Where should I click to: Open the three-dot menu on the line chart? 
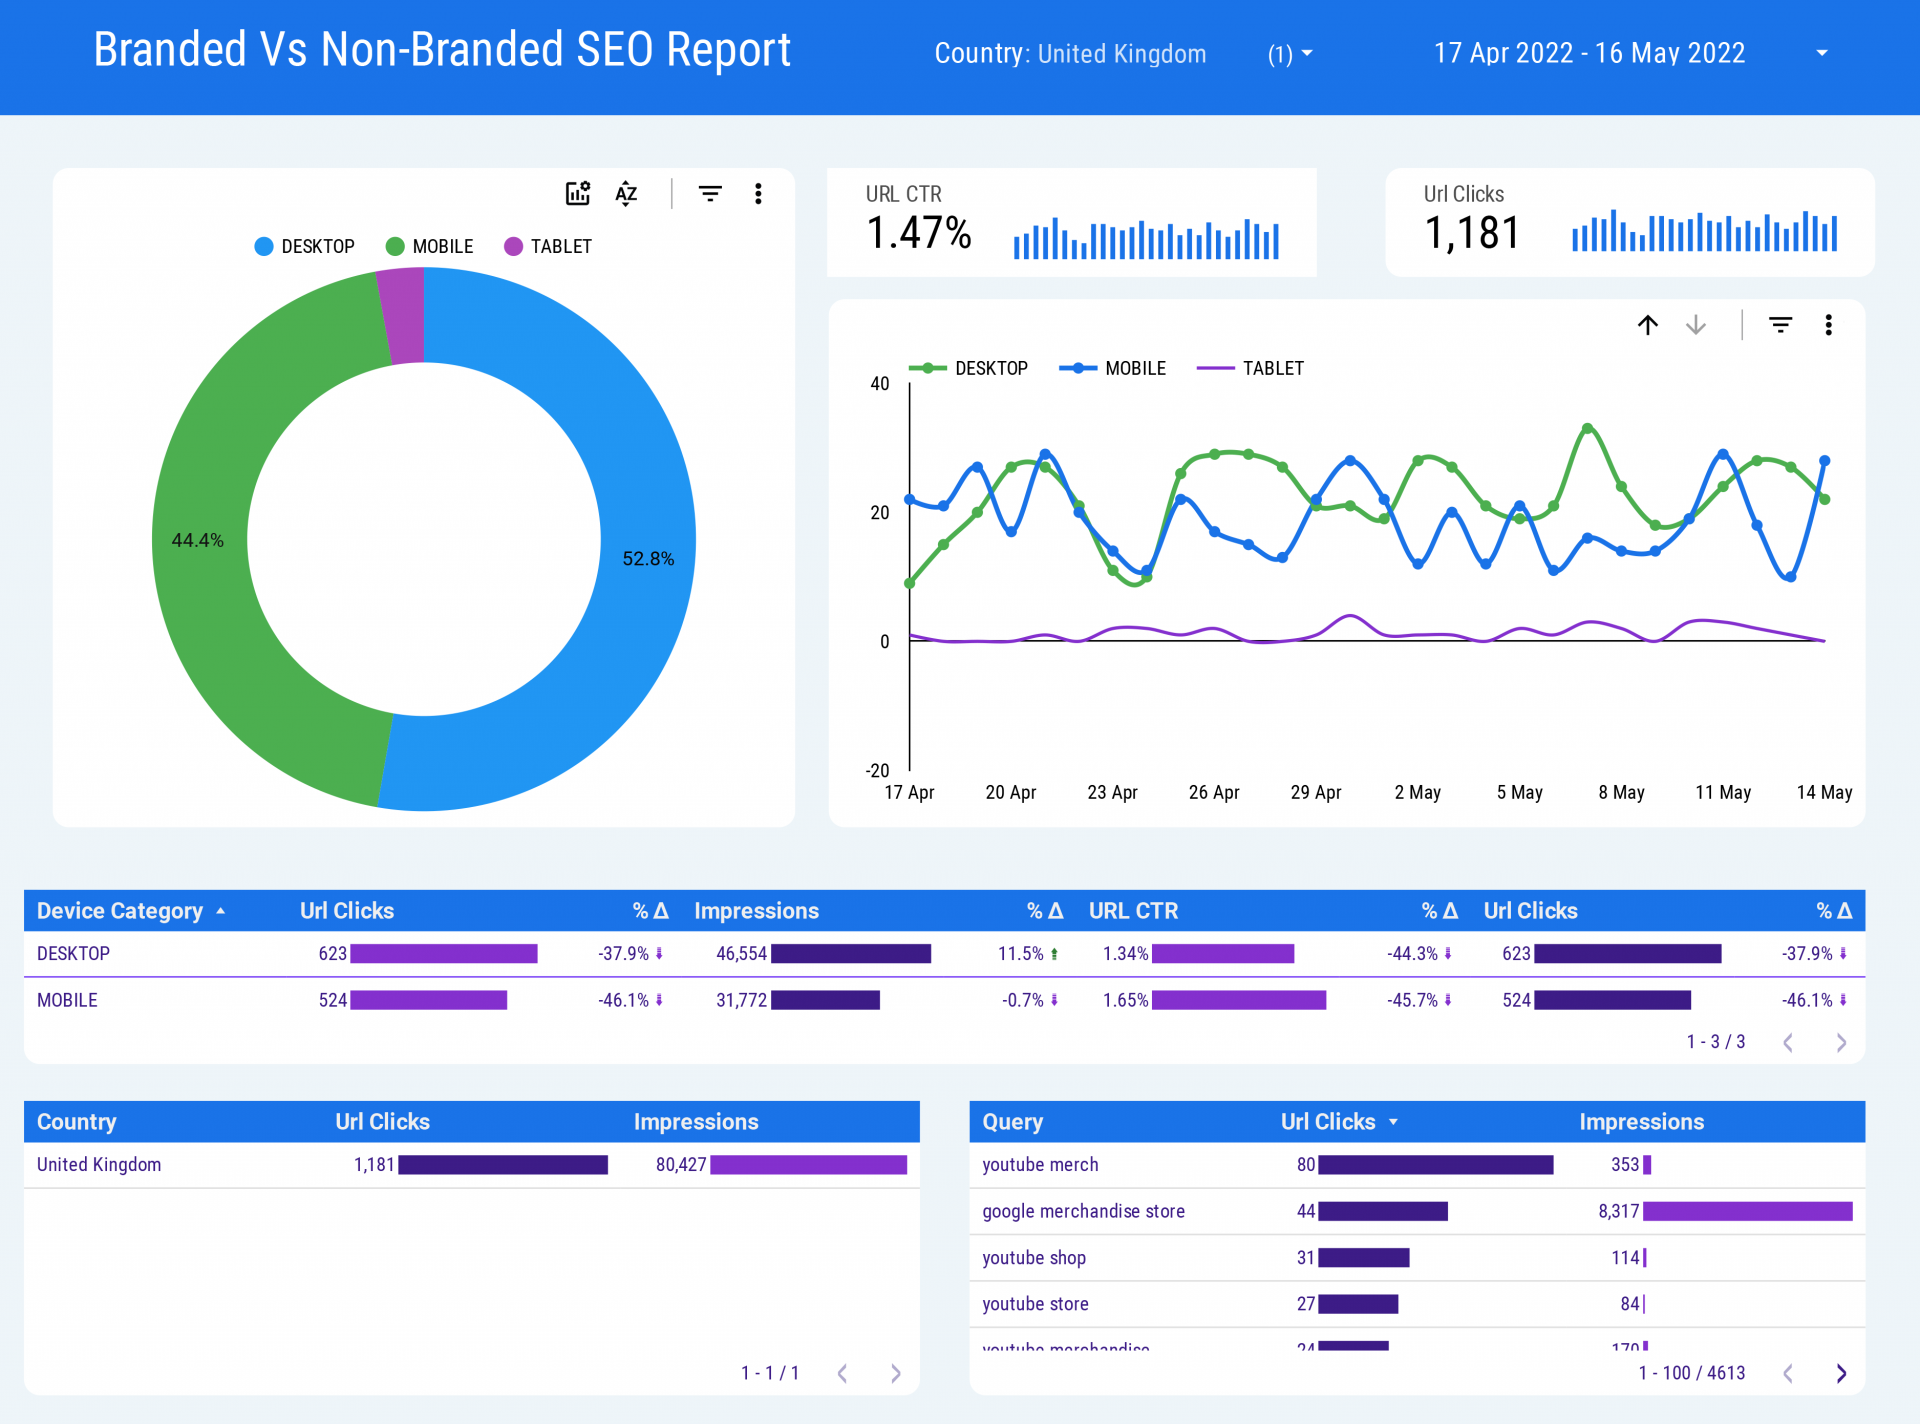[1829, 325]
